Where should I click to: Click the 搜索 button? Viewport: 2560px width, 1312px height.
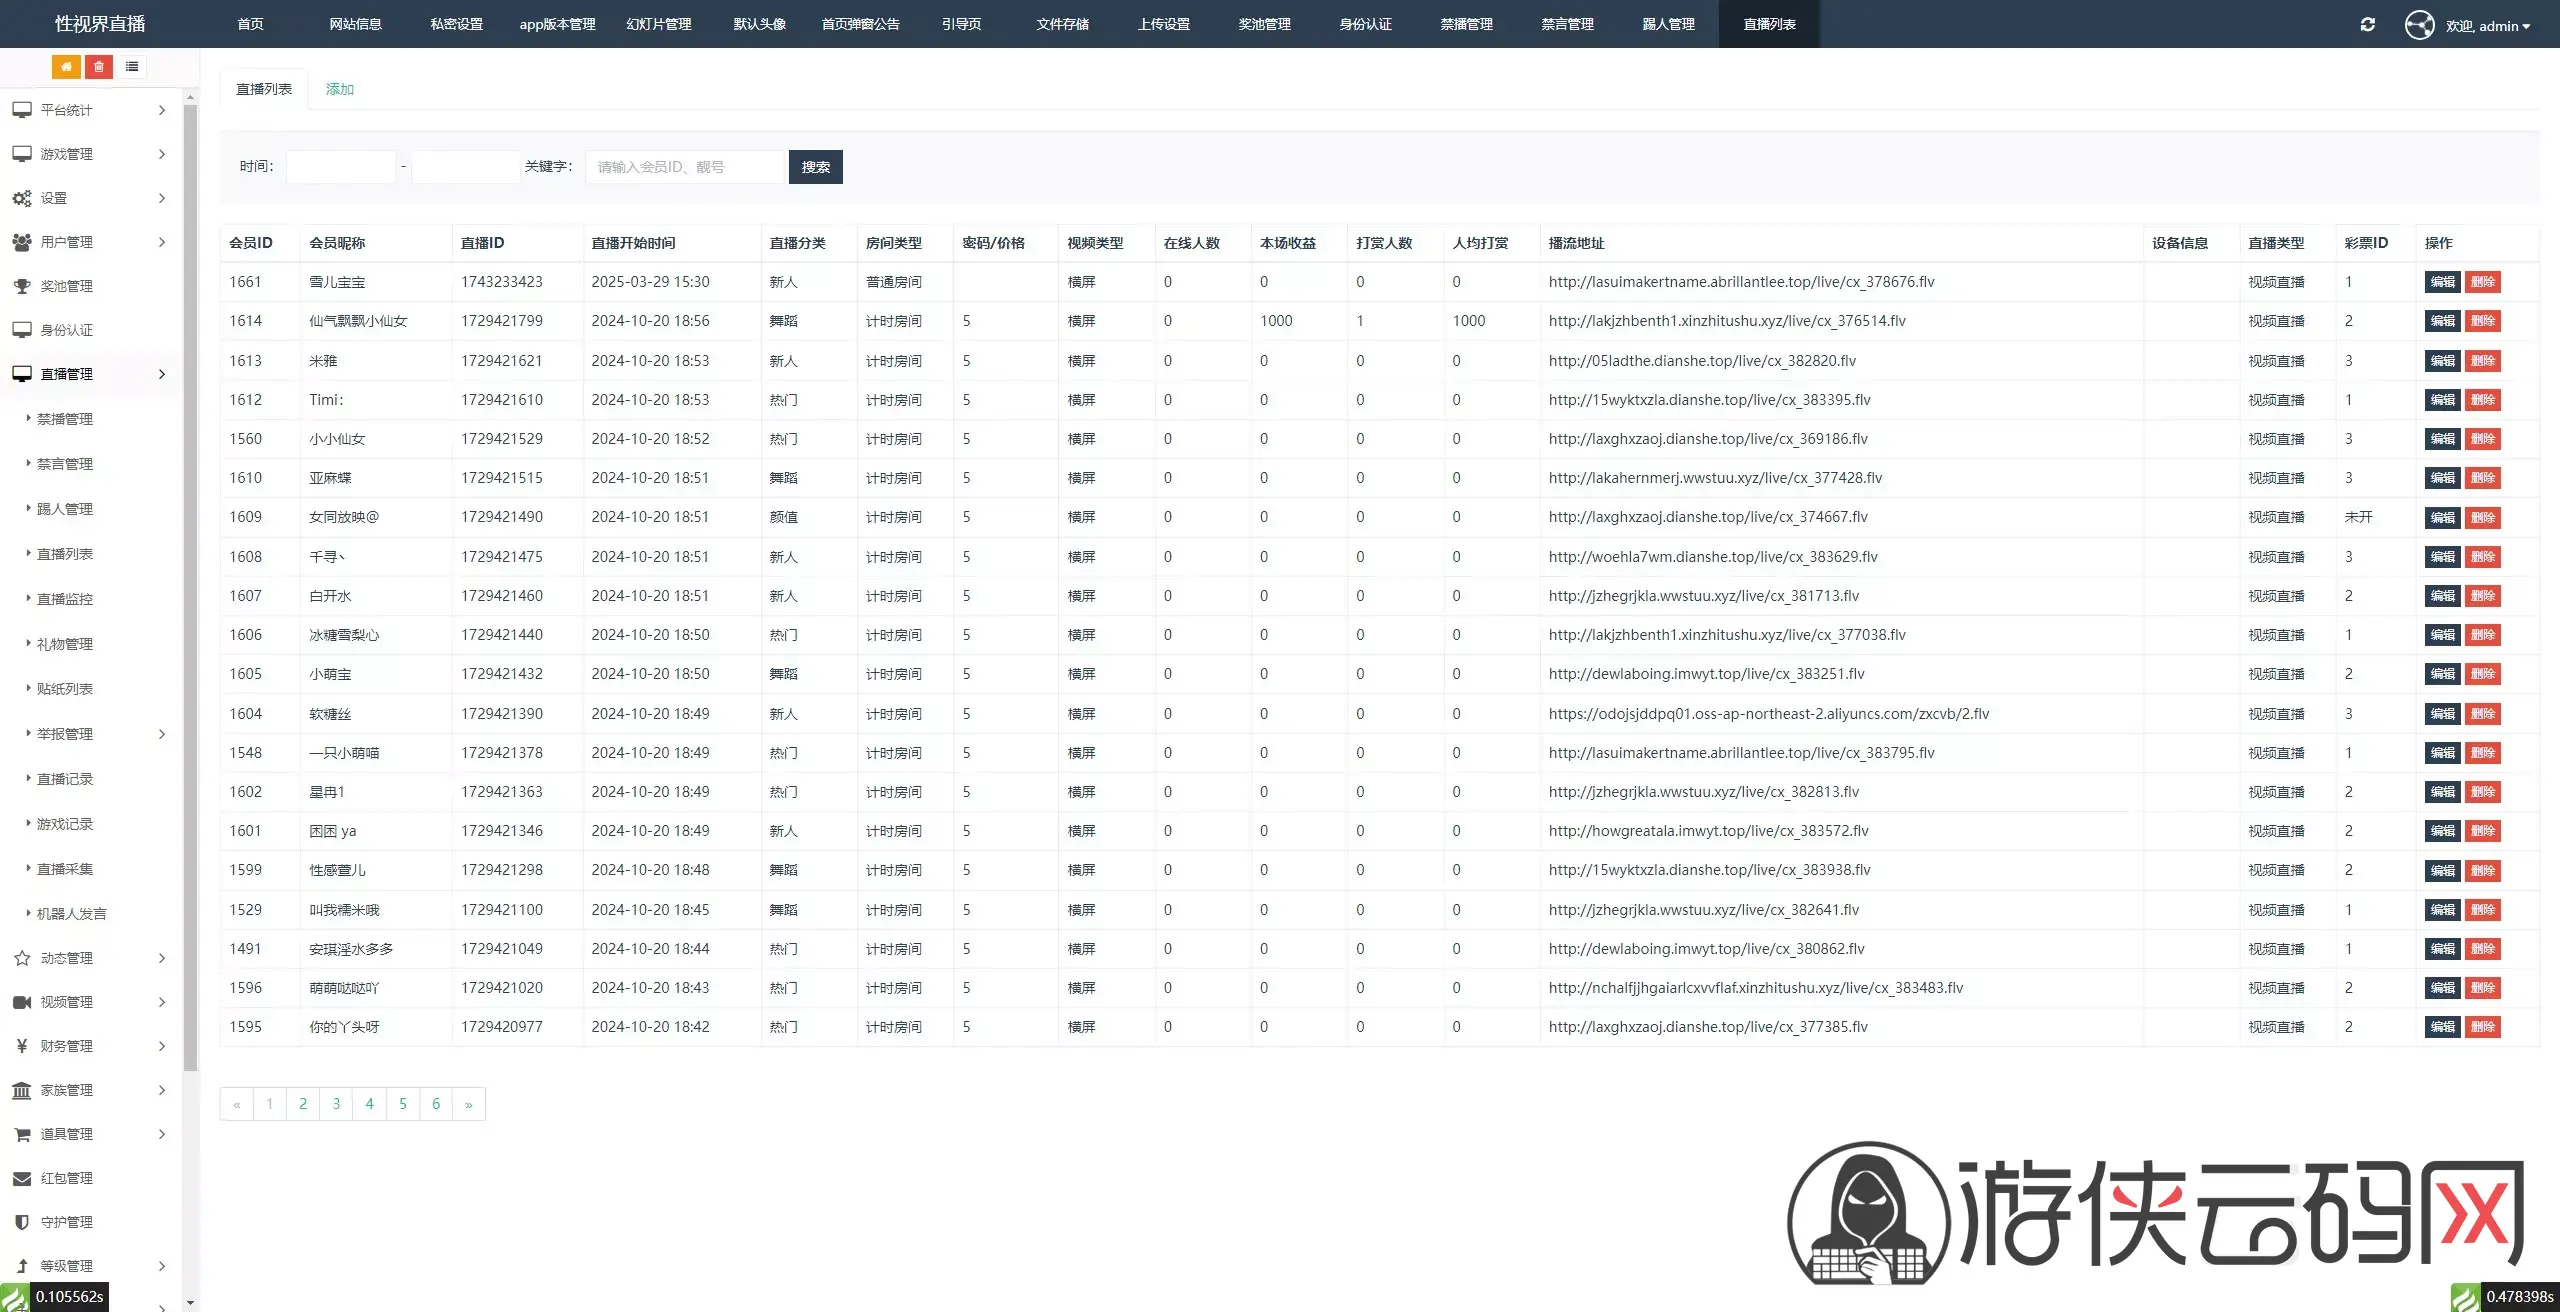click(815, 167)
